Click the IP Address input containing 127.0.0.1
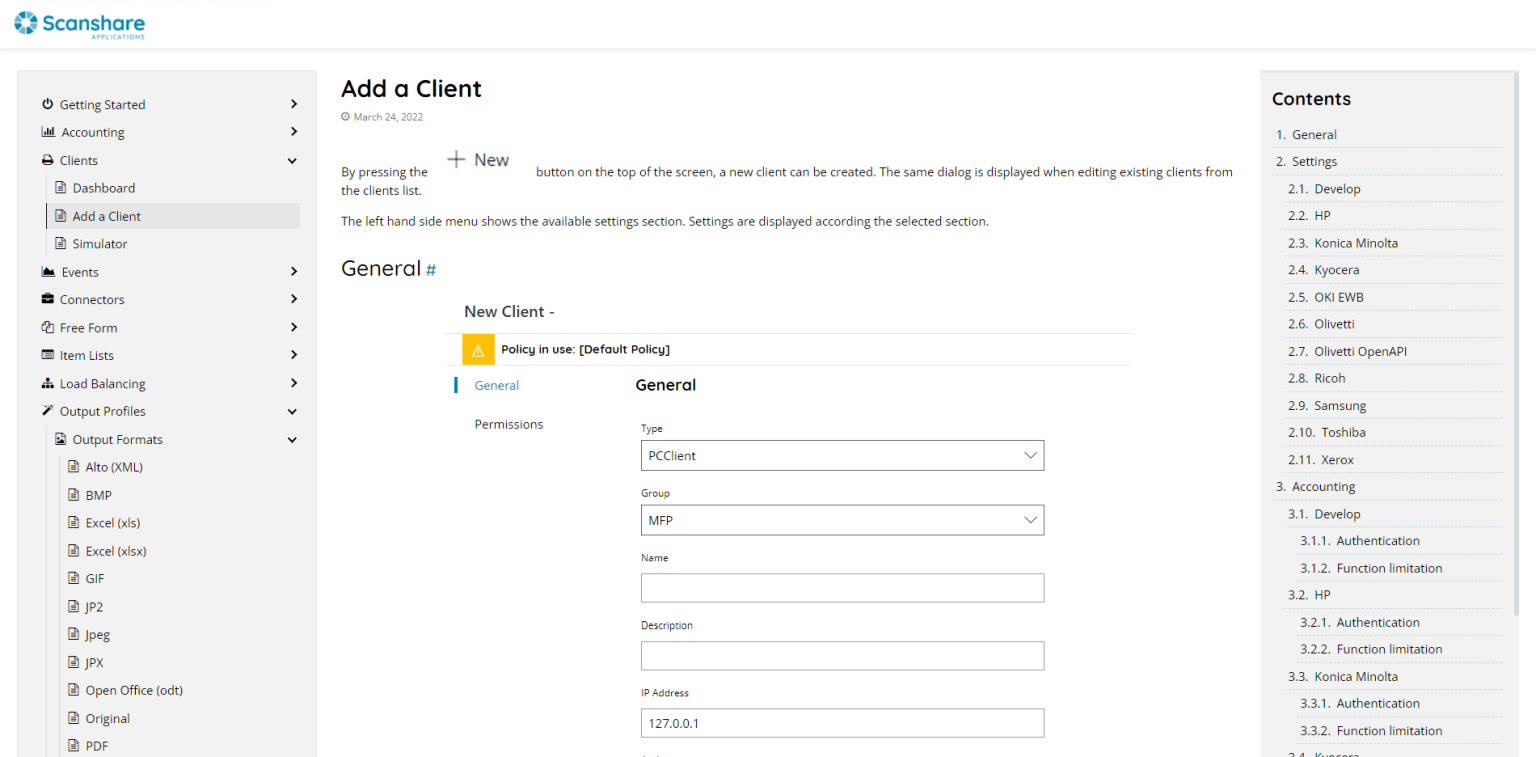 point(842,723)
